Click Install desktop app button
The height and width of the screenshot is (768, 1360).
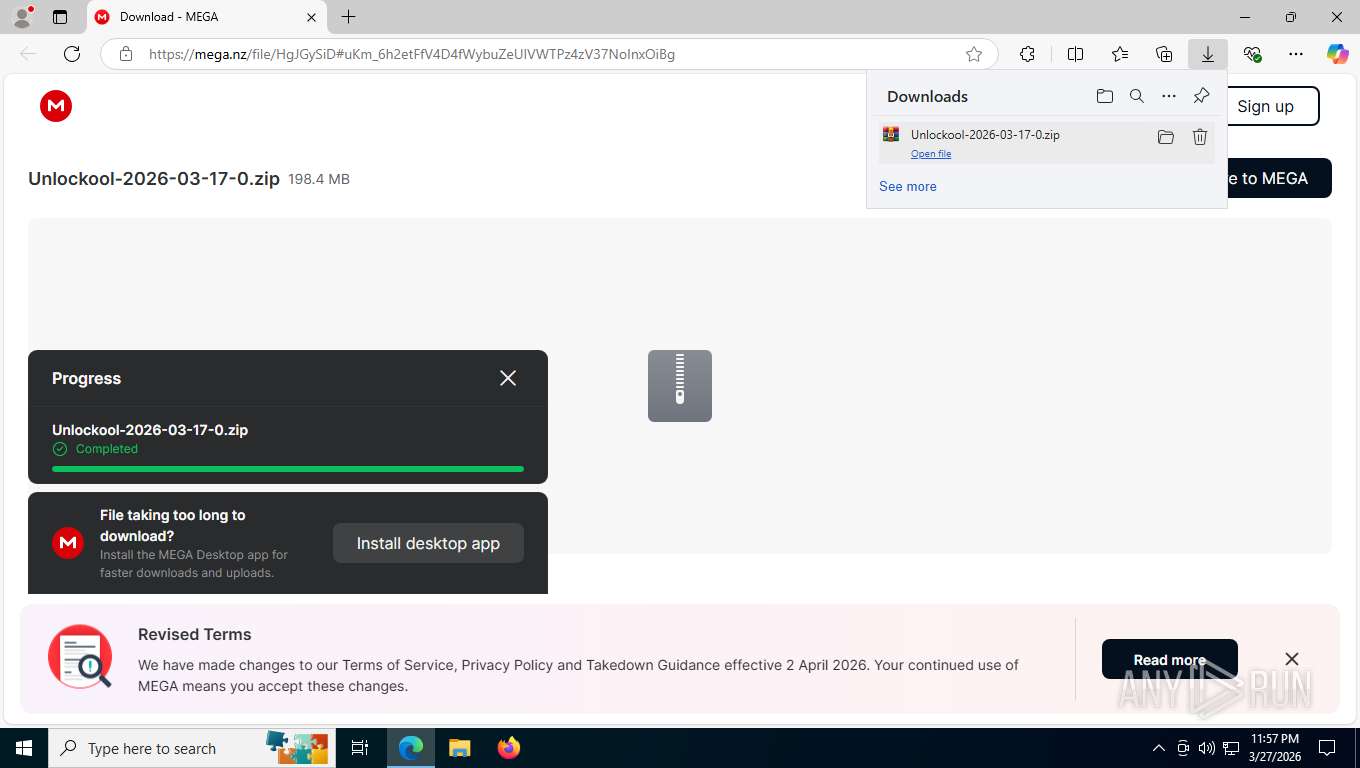(428, 543)
